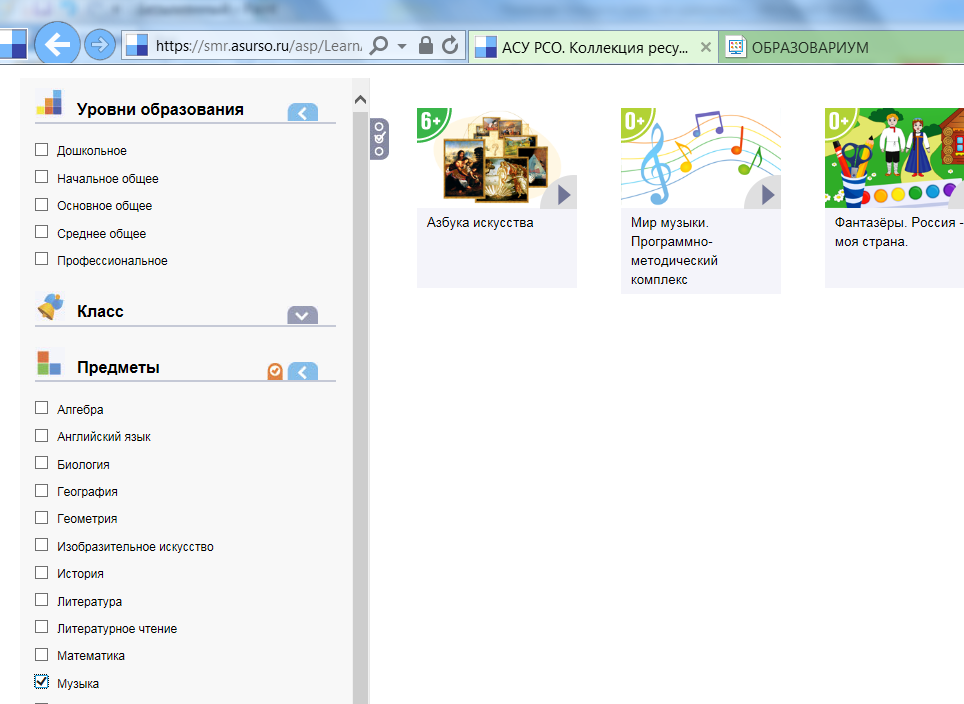
Task: Open the address bar dropdown arrow
Action: [402, 46]
